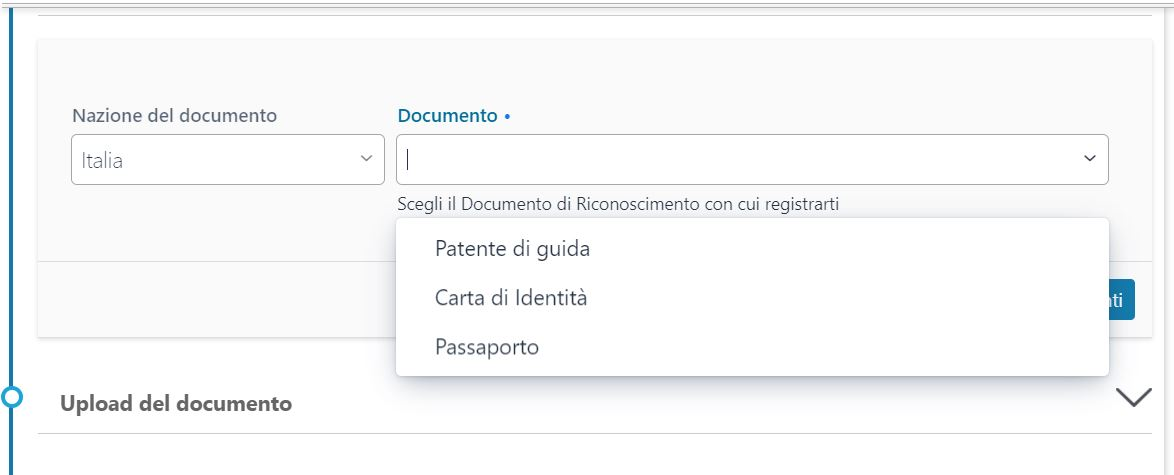Click the "Scegli il Documento di Riconoscimento" hint
This screenshot has width=1174, height=475.
tap(617, 204)
